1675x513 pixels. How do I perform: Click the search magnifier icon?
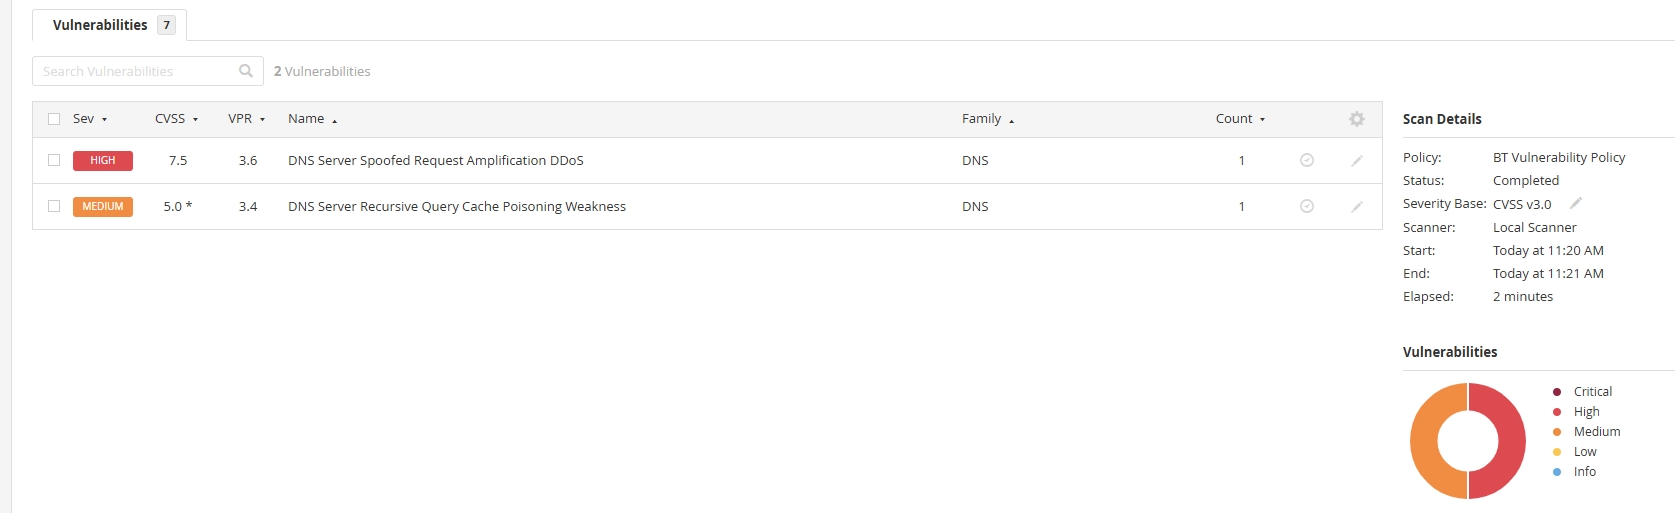coord(246,71)
